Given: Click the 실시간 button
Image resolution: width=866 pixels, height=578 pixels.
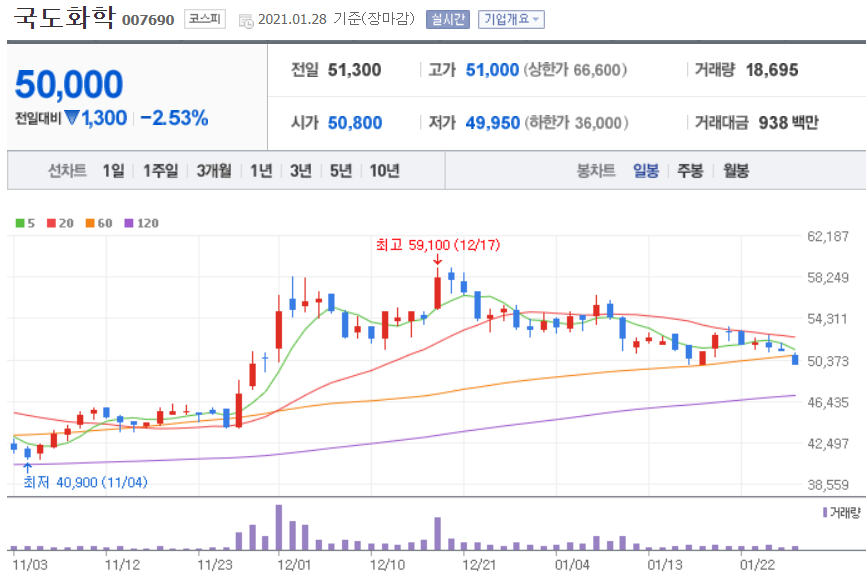Looking at the screenshot, I should (448, 19).
